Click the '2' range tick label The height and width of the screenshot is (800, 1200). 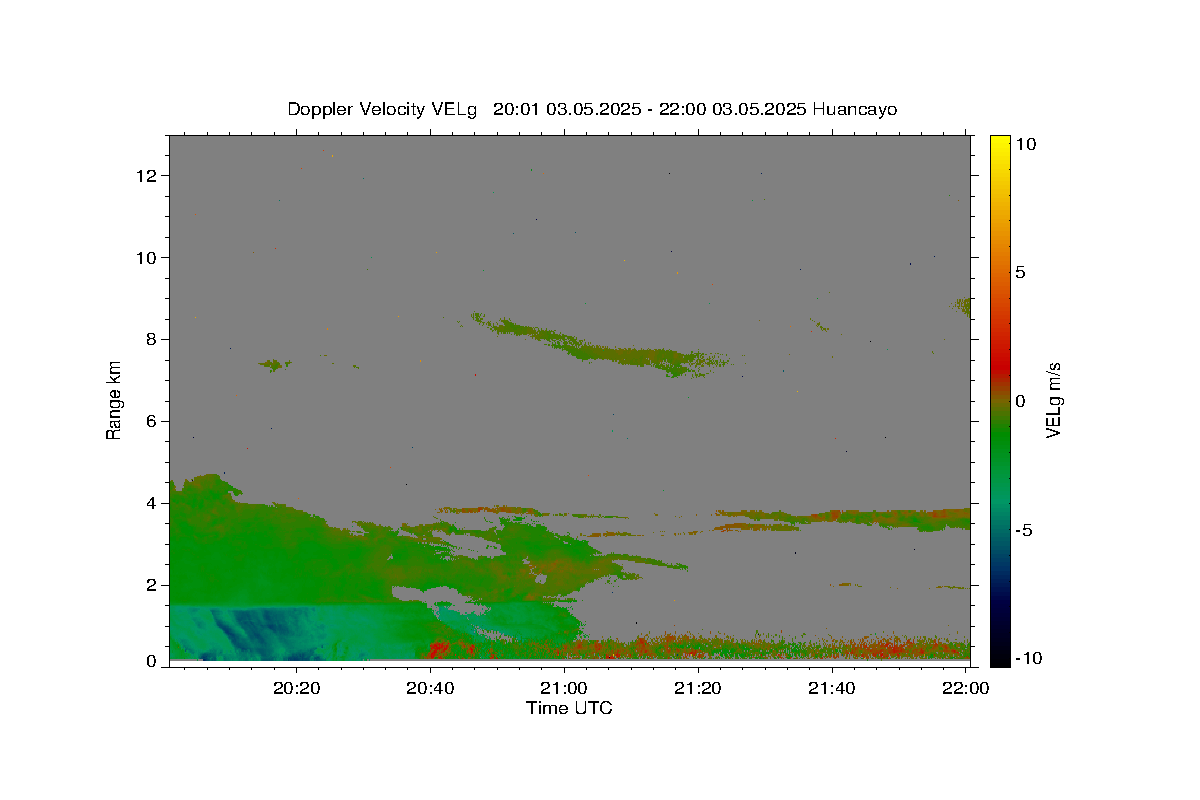153,586
